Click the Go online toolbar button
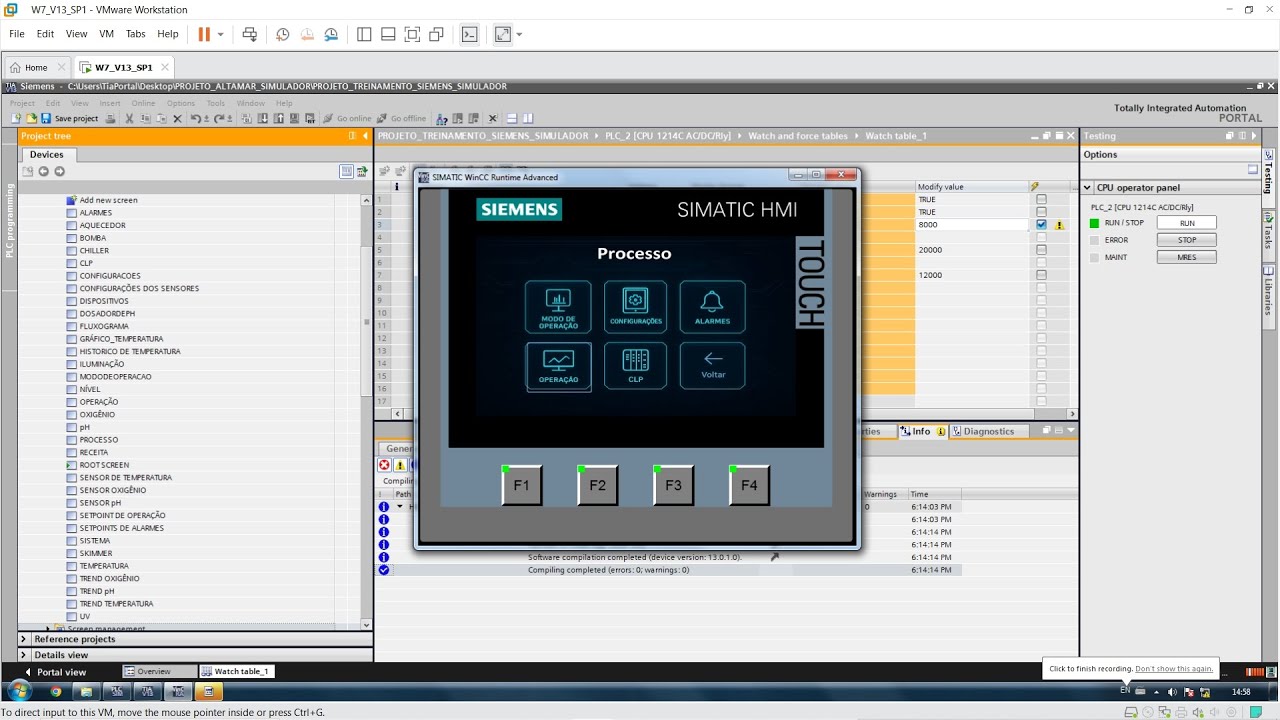Viewport: 1280px width, 720px height. 346,118
